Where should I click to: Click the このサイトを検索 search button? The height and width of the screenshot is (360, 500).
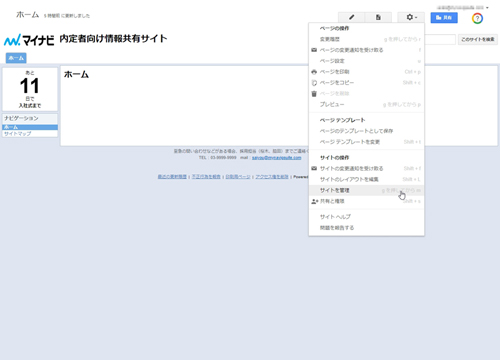[x=478, y=39]
